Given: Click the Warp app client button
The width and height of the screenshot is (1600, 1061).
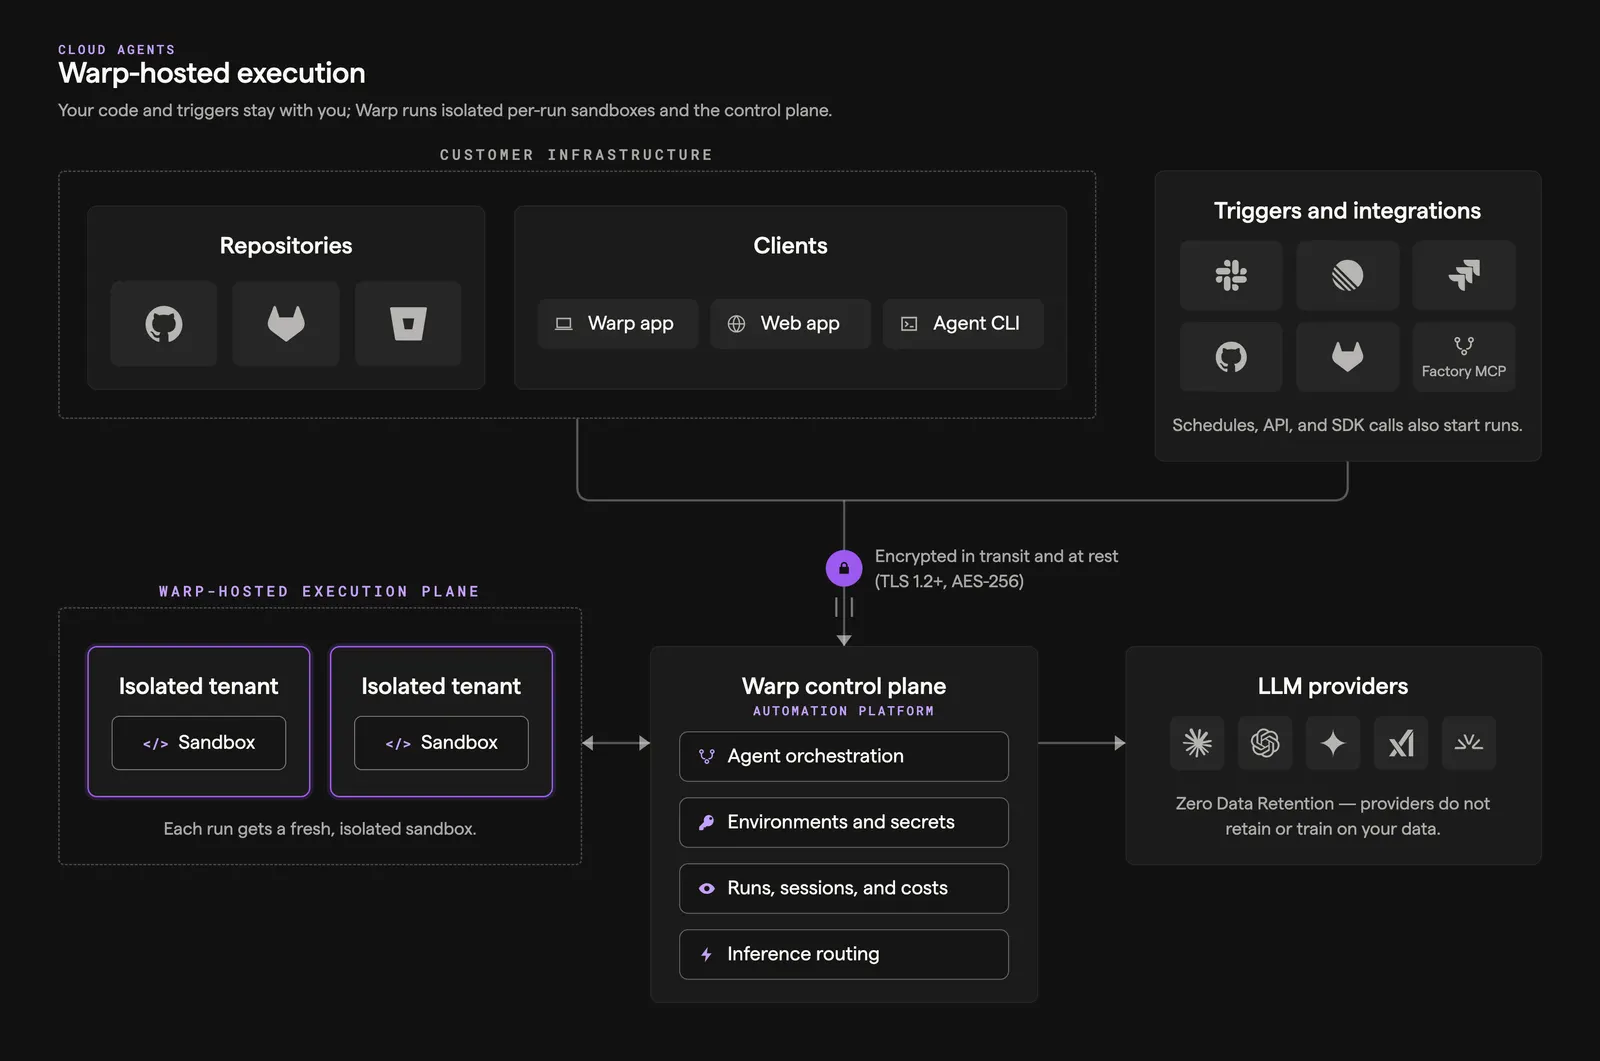Looking at the screenshot, I should [x=618, y=324].
